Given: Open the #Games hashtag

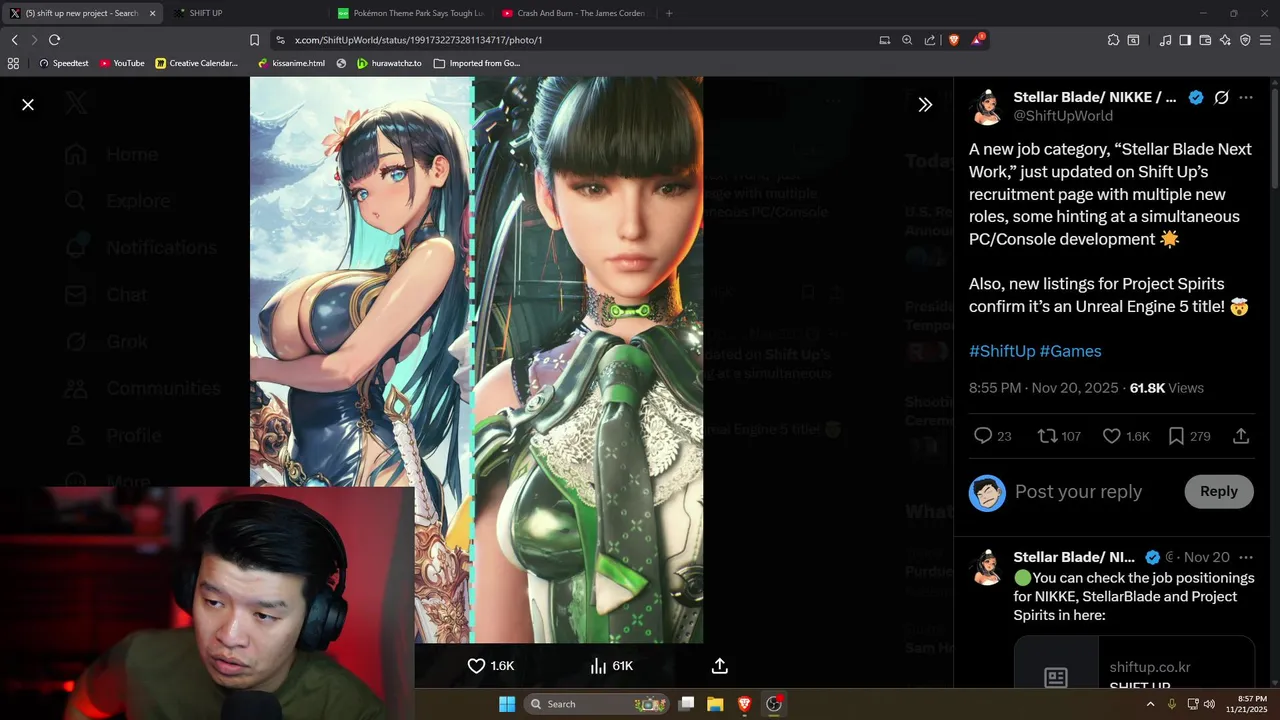Looking at the screenshot, I should pyautogui.click(x=1070, y=351).
